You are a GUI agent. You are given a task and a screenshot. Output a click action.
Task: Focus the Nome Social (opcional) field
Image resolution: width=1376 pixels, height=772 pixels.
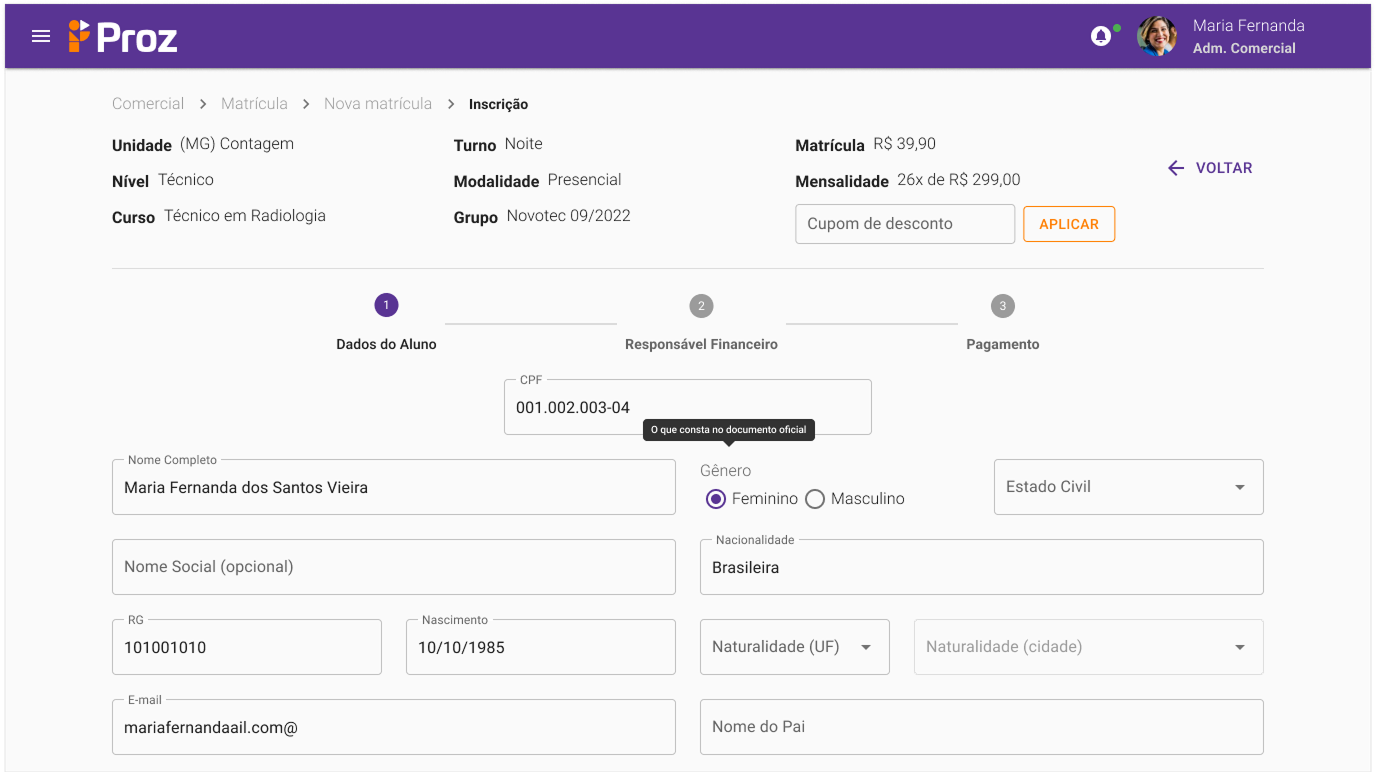393,567
